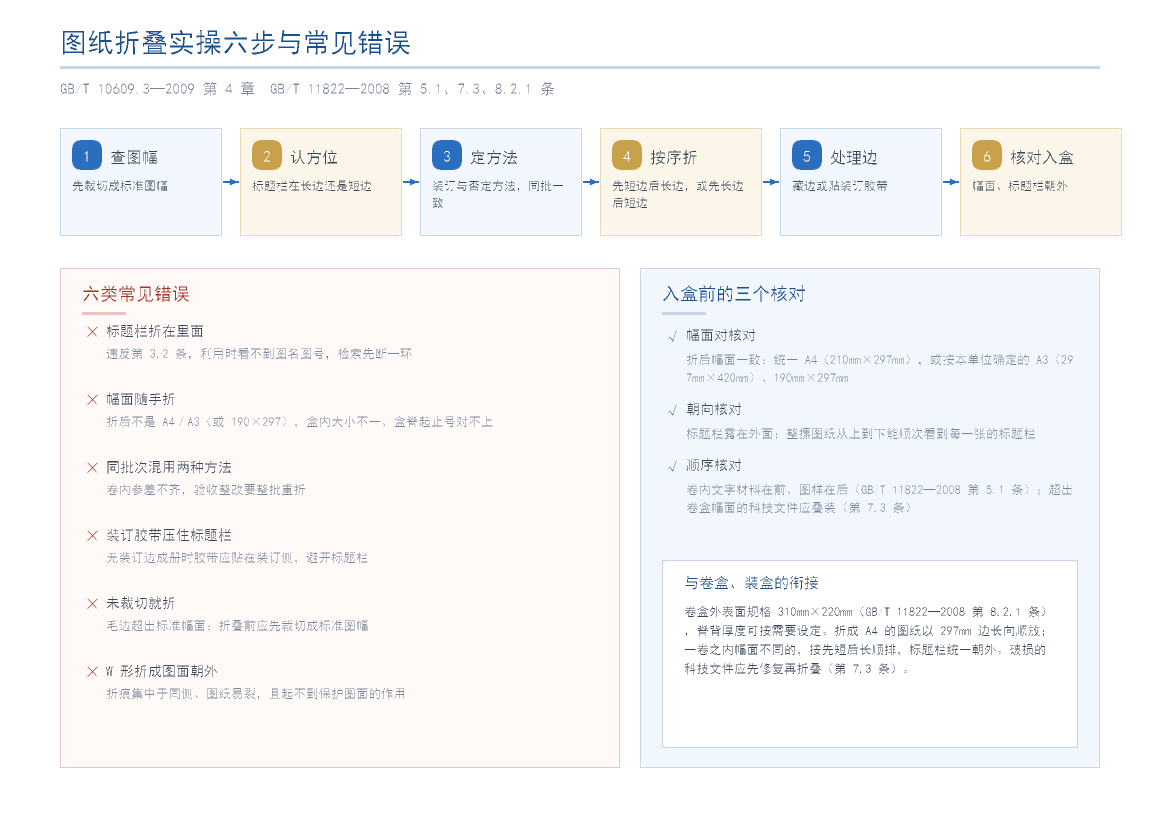
Task: Click the X mark beside 幅面随手折
Action: click(x=92, y=400)
